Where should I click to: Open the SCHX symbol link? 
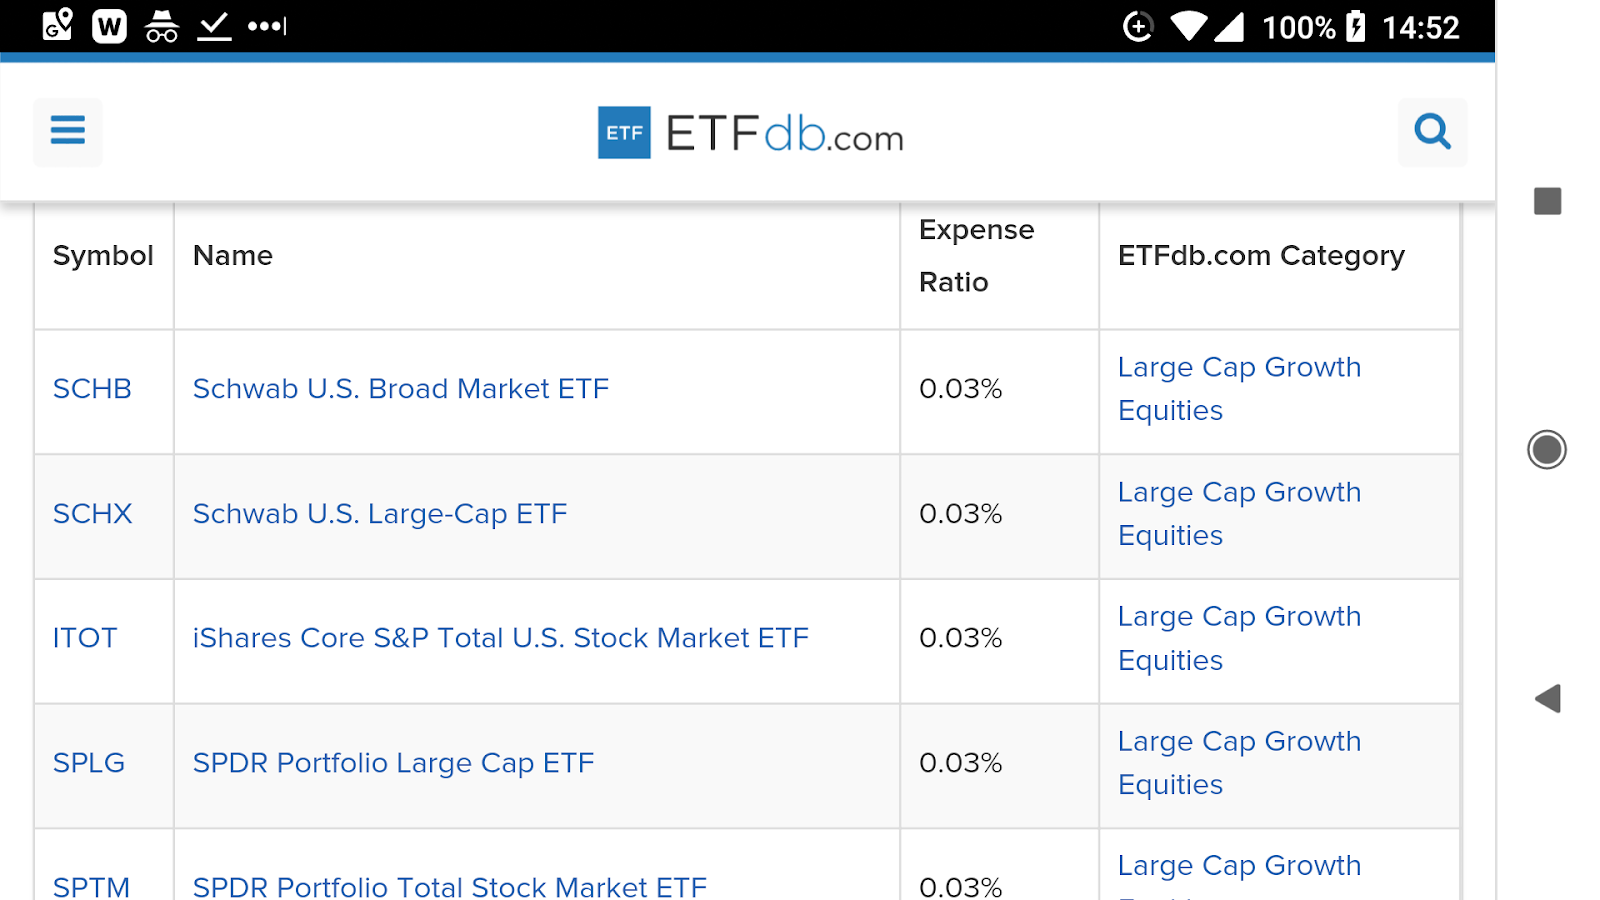point(92,514)
